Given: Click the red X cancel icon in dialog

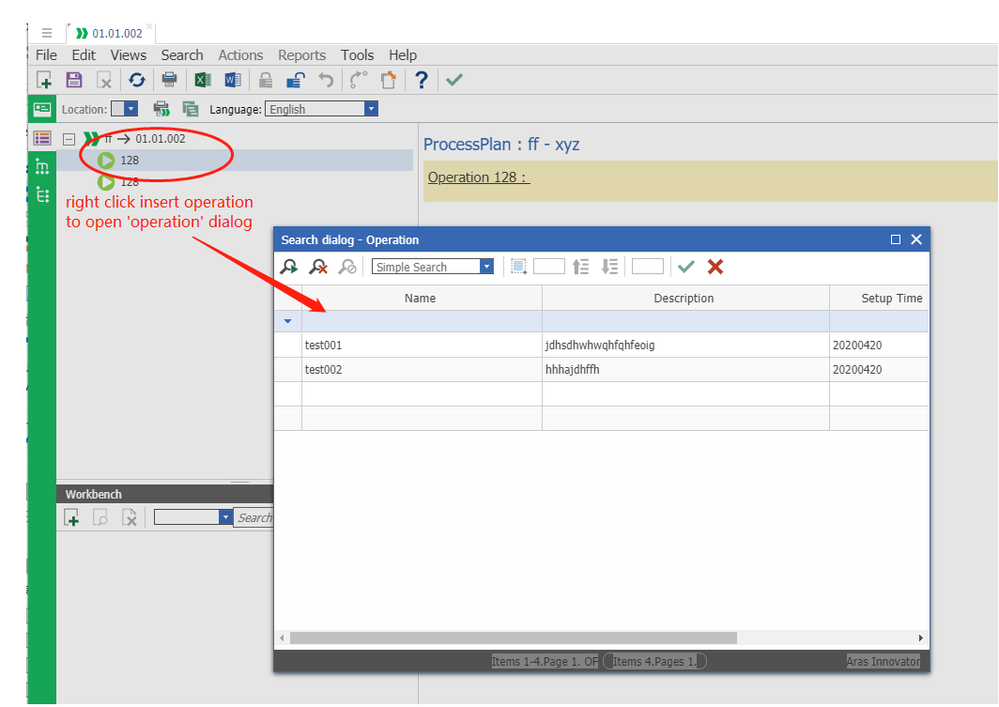Looking at the screenshot, I should pos(715,267).
